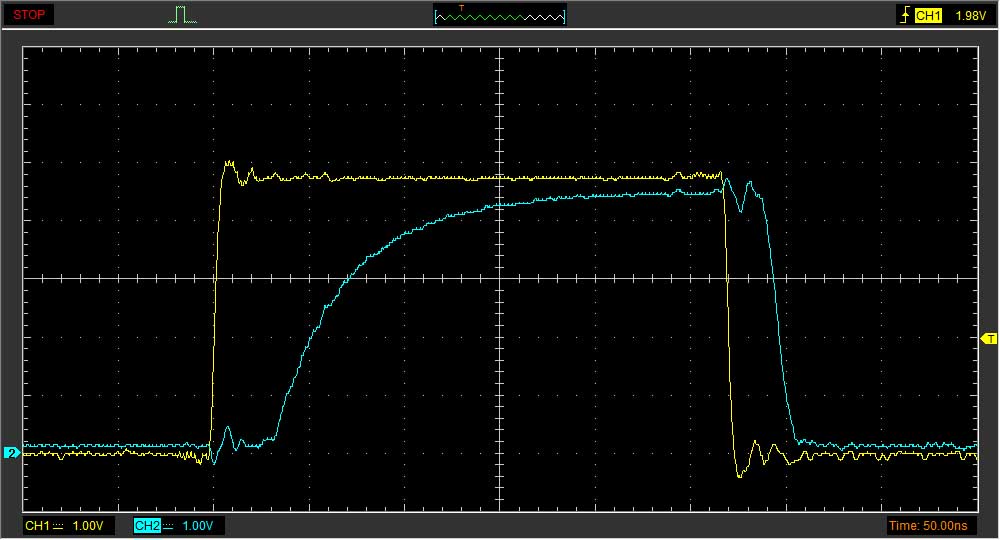
Task: Open the CH2 1.00V vertical scale
Action: 199,525
